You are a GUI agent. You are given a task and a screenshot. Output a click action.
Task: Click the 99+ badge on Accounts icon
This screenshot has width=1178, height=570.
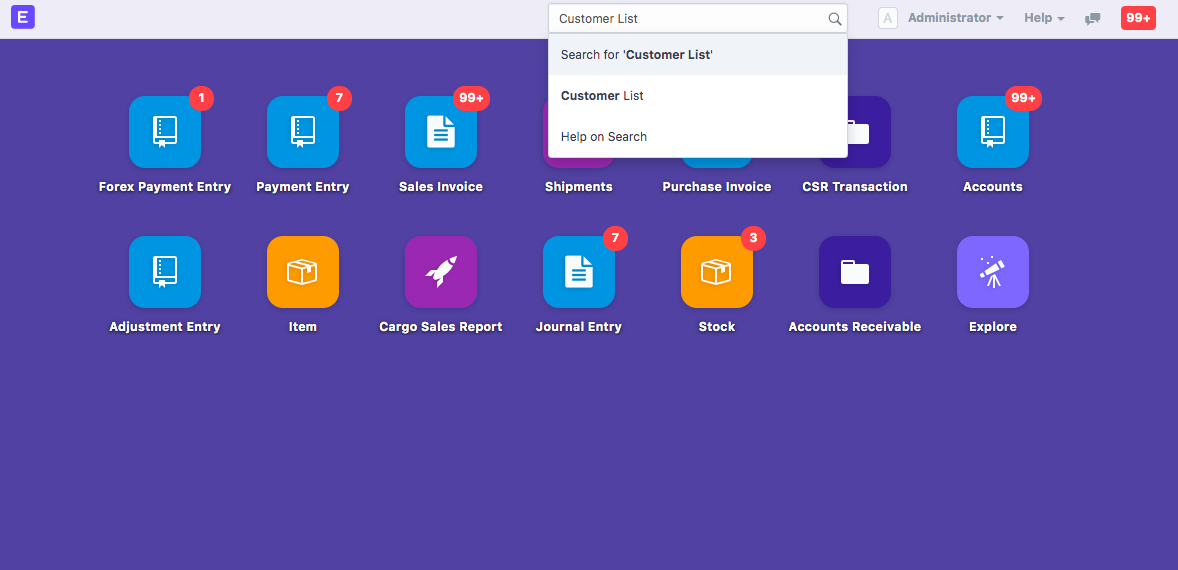coord(1023,98)
